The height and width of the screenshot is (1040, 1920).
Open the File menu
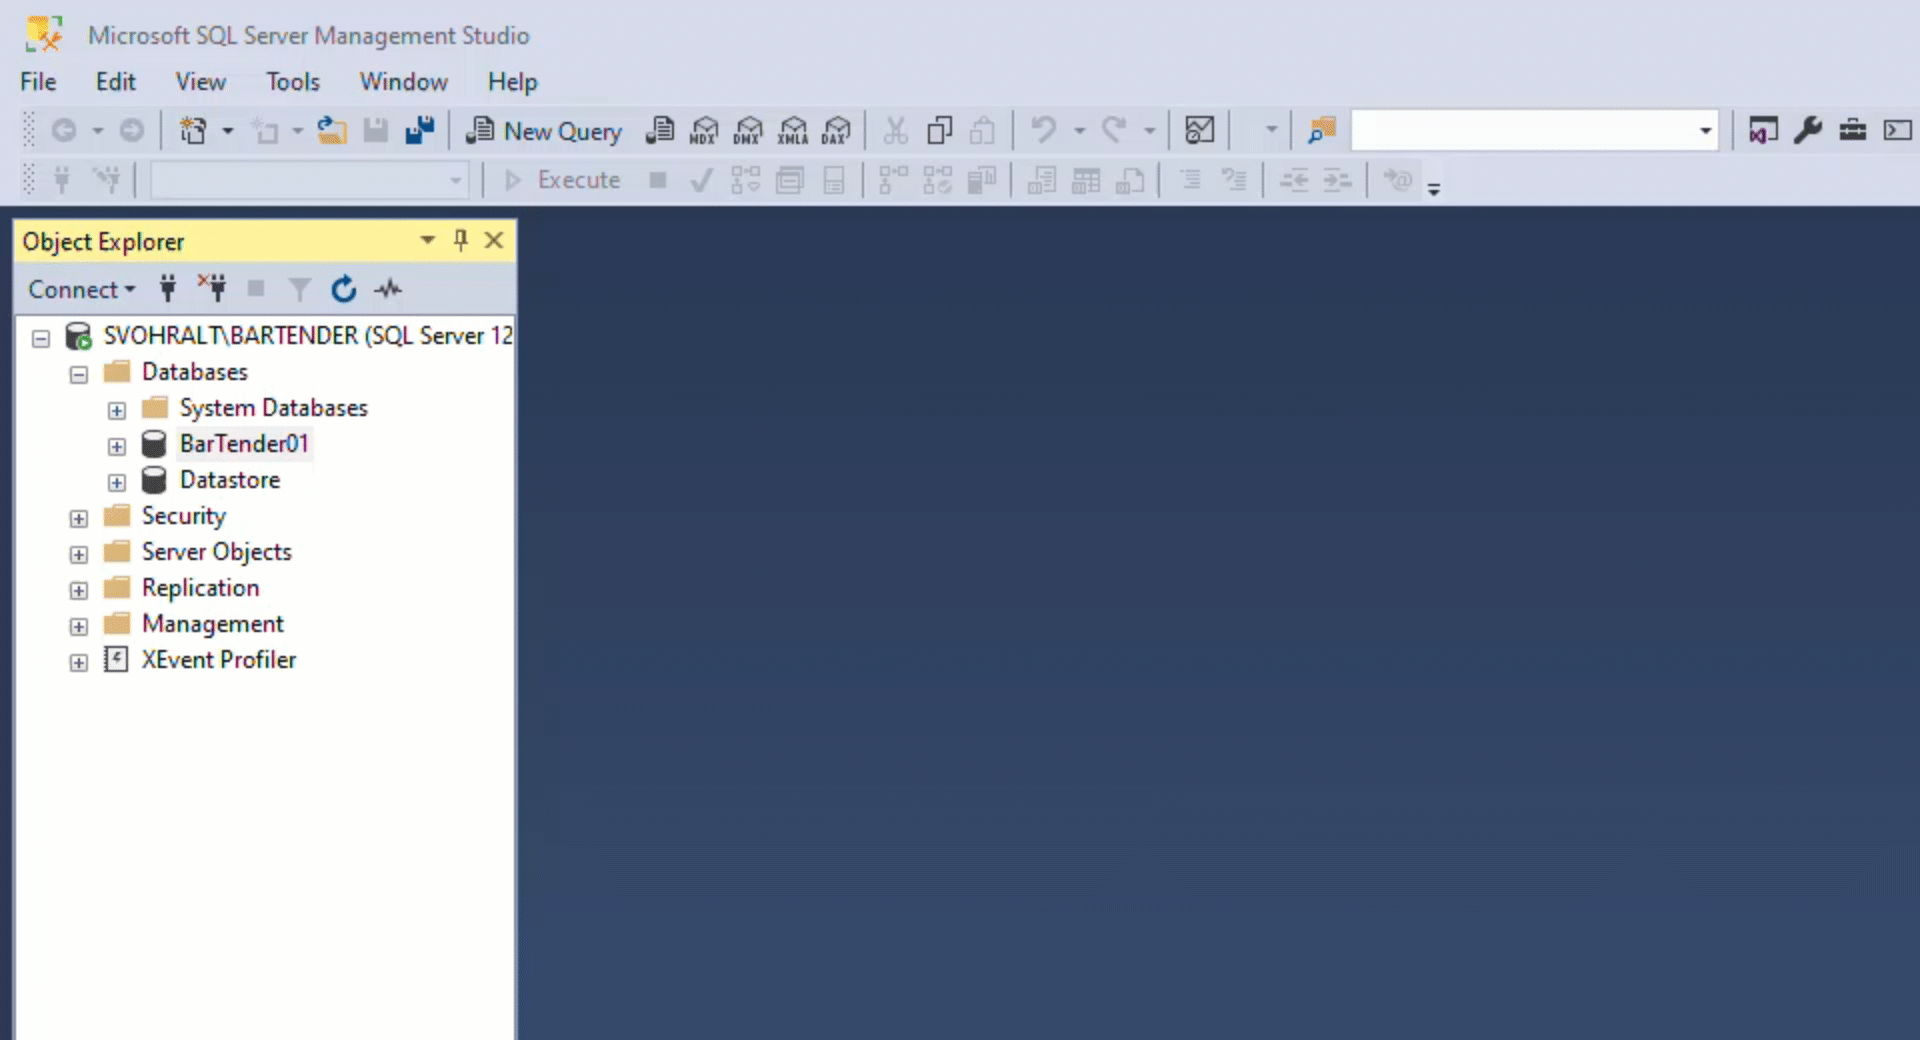[x=38, y=82]
